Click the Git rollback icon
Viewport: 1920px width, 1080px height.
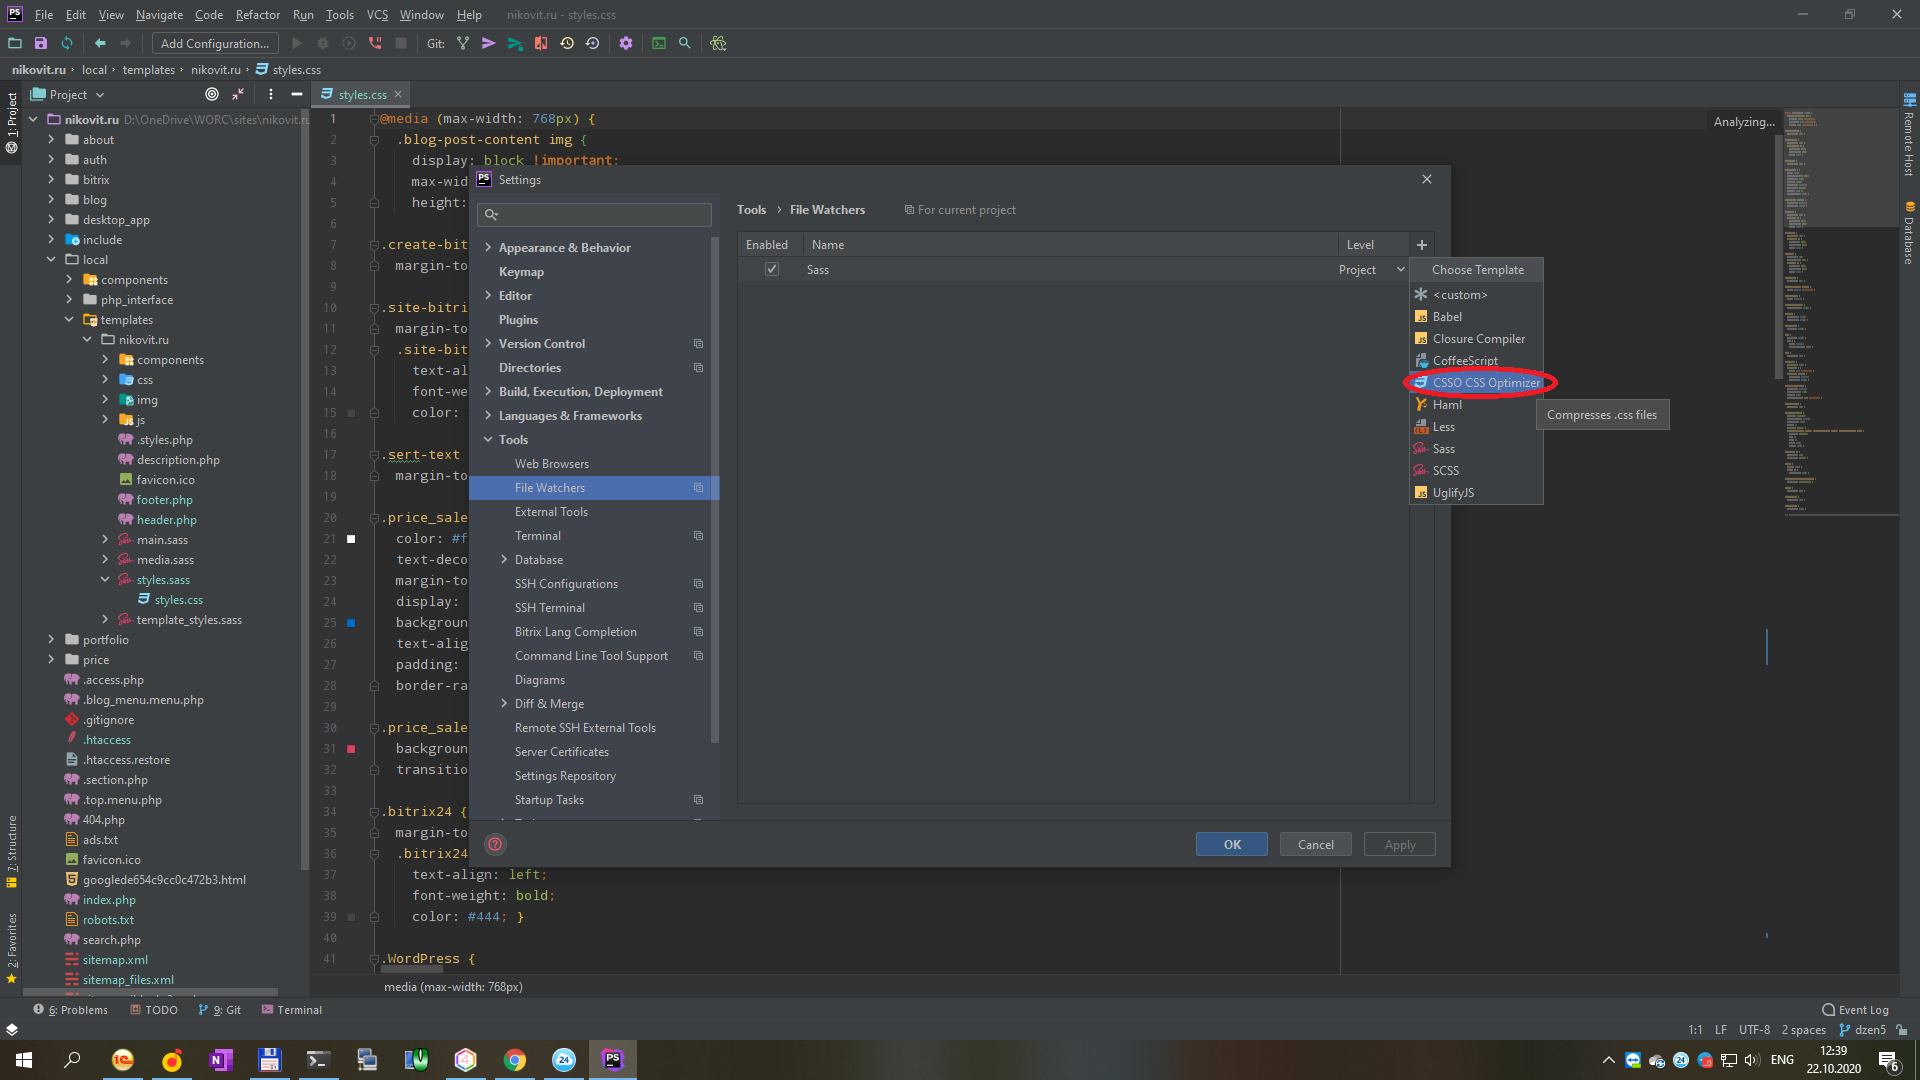pyautogui.click(x=593, y=43)
